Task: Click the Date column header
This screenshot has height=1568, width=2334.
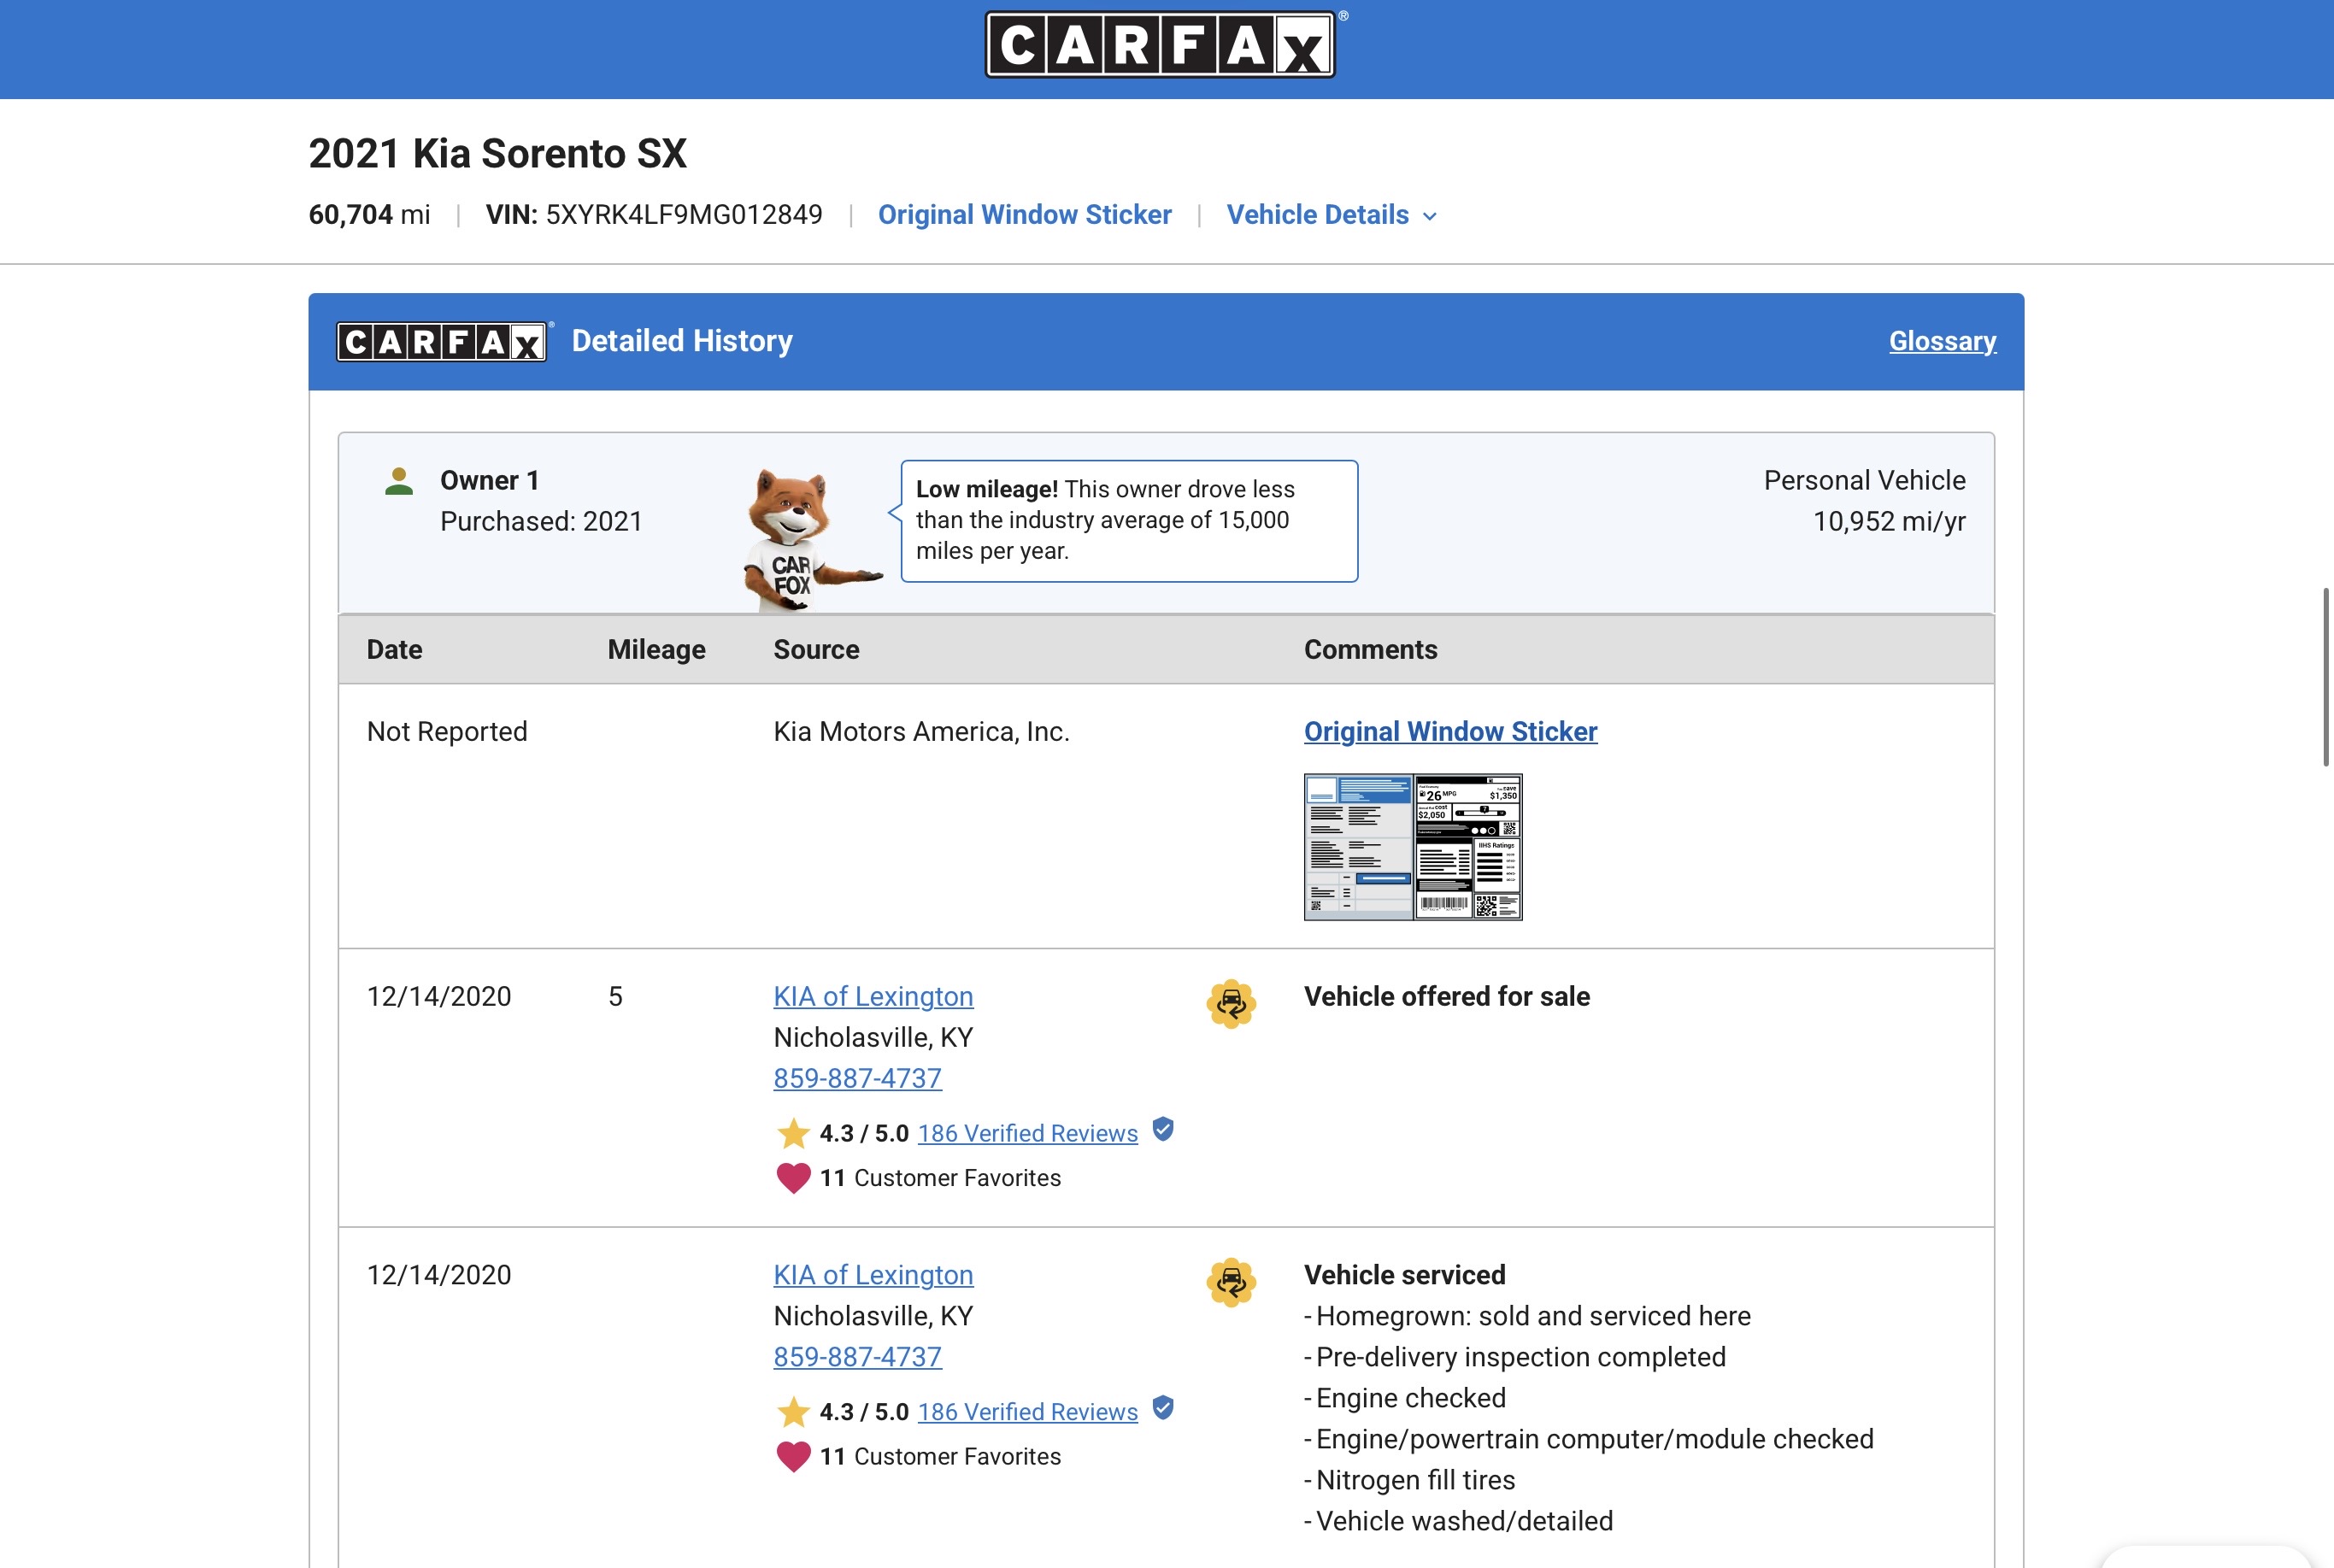Action: pos(394,650)
